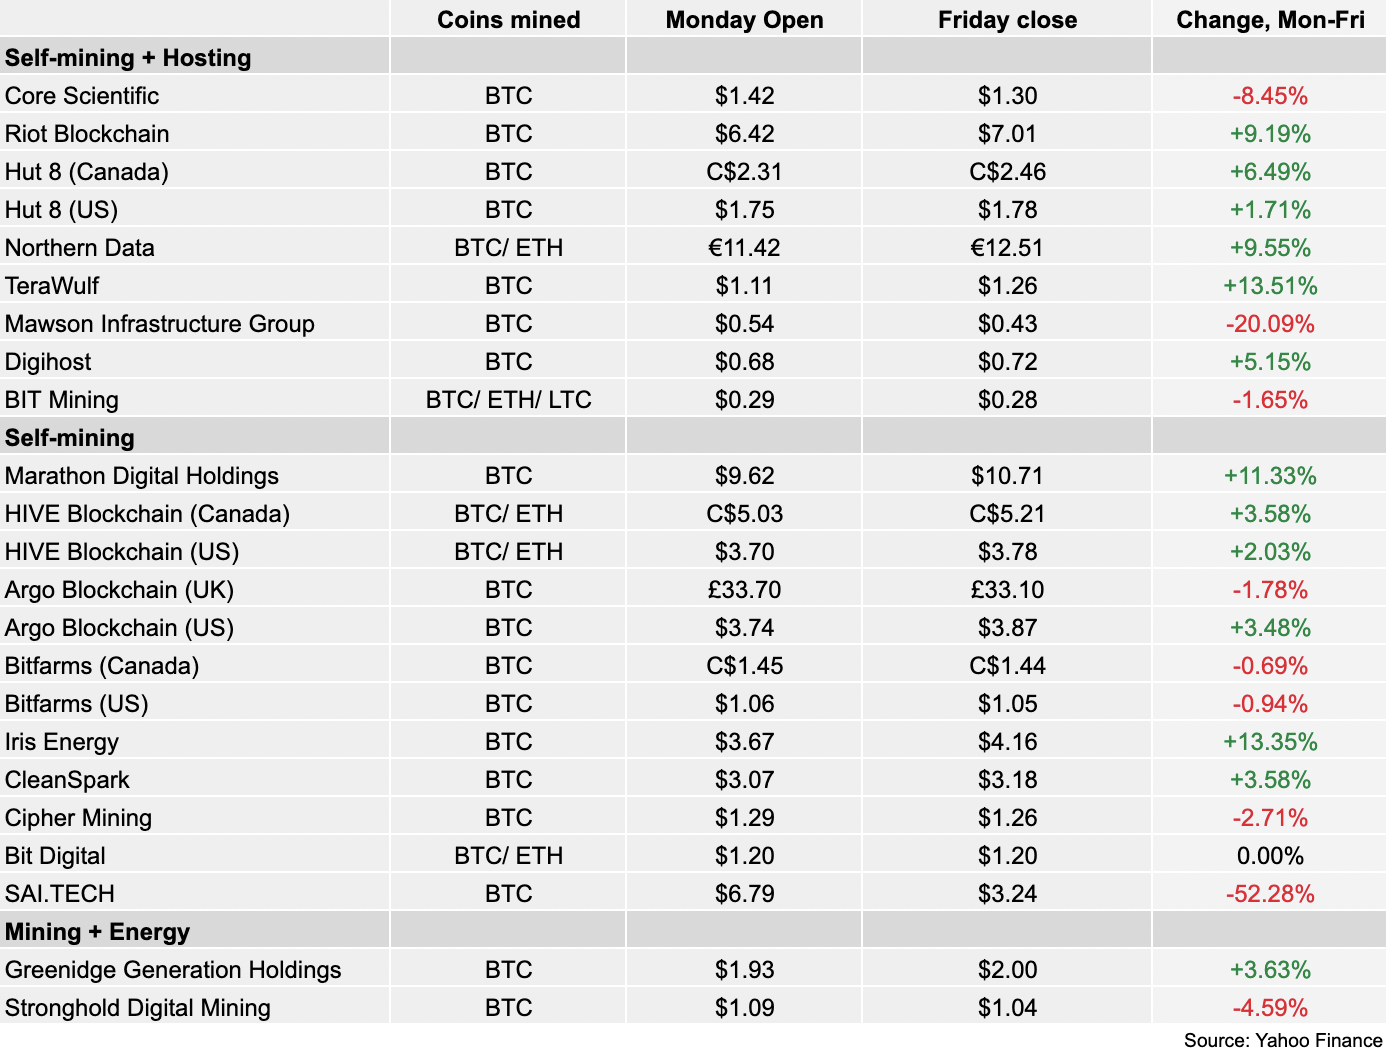Select the Friday close column header
Viewport: 1386px width, 1058px height.
[1007, 20]
